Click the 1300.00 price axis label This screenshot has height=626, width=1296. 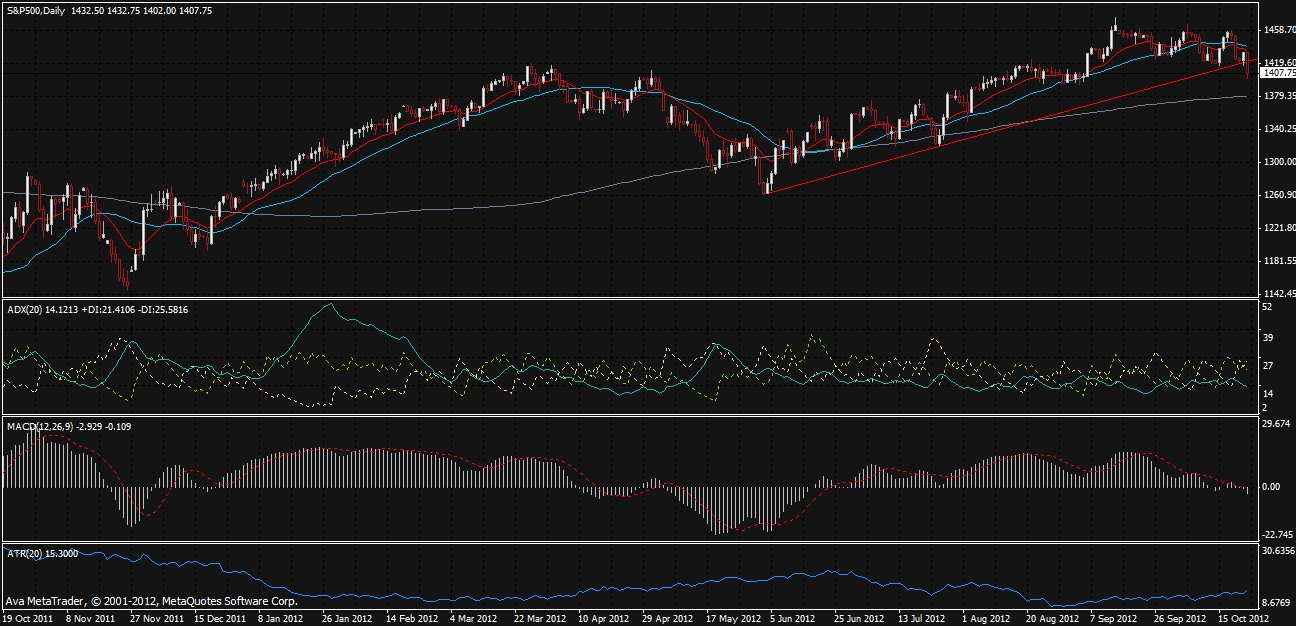[x=1274, y=162]
